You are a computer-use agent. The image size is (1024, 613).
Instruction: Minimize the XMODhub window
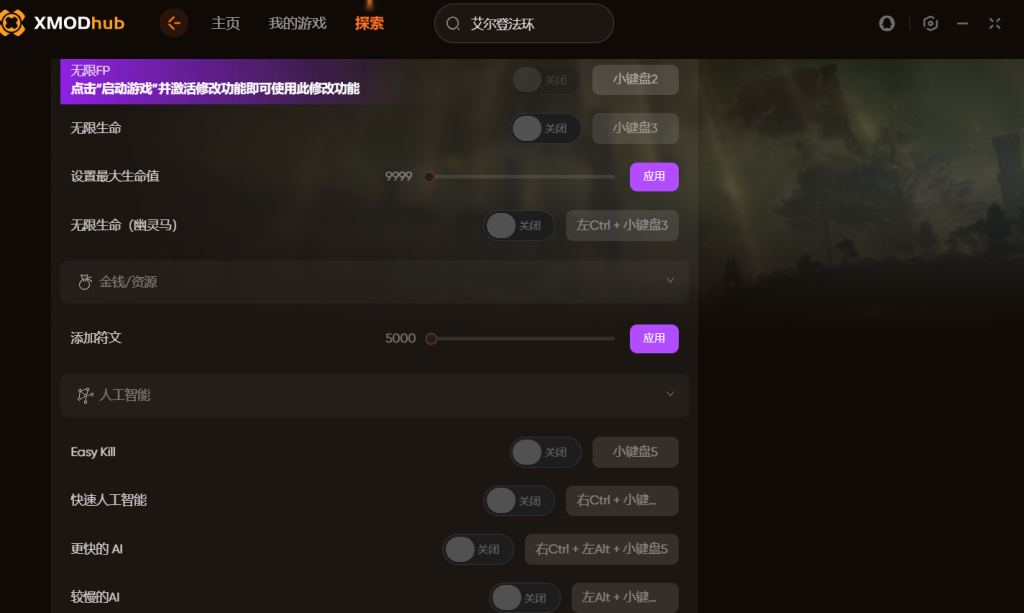[x=962, y=24]
